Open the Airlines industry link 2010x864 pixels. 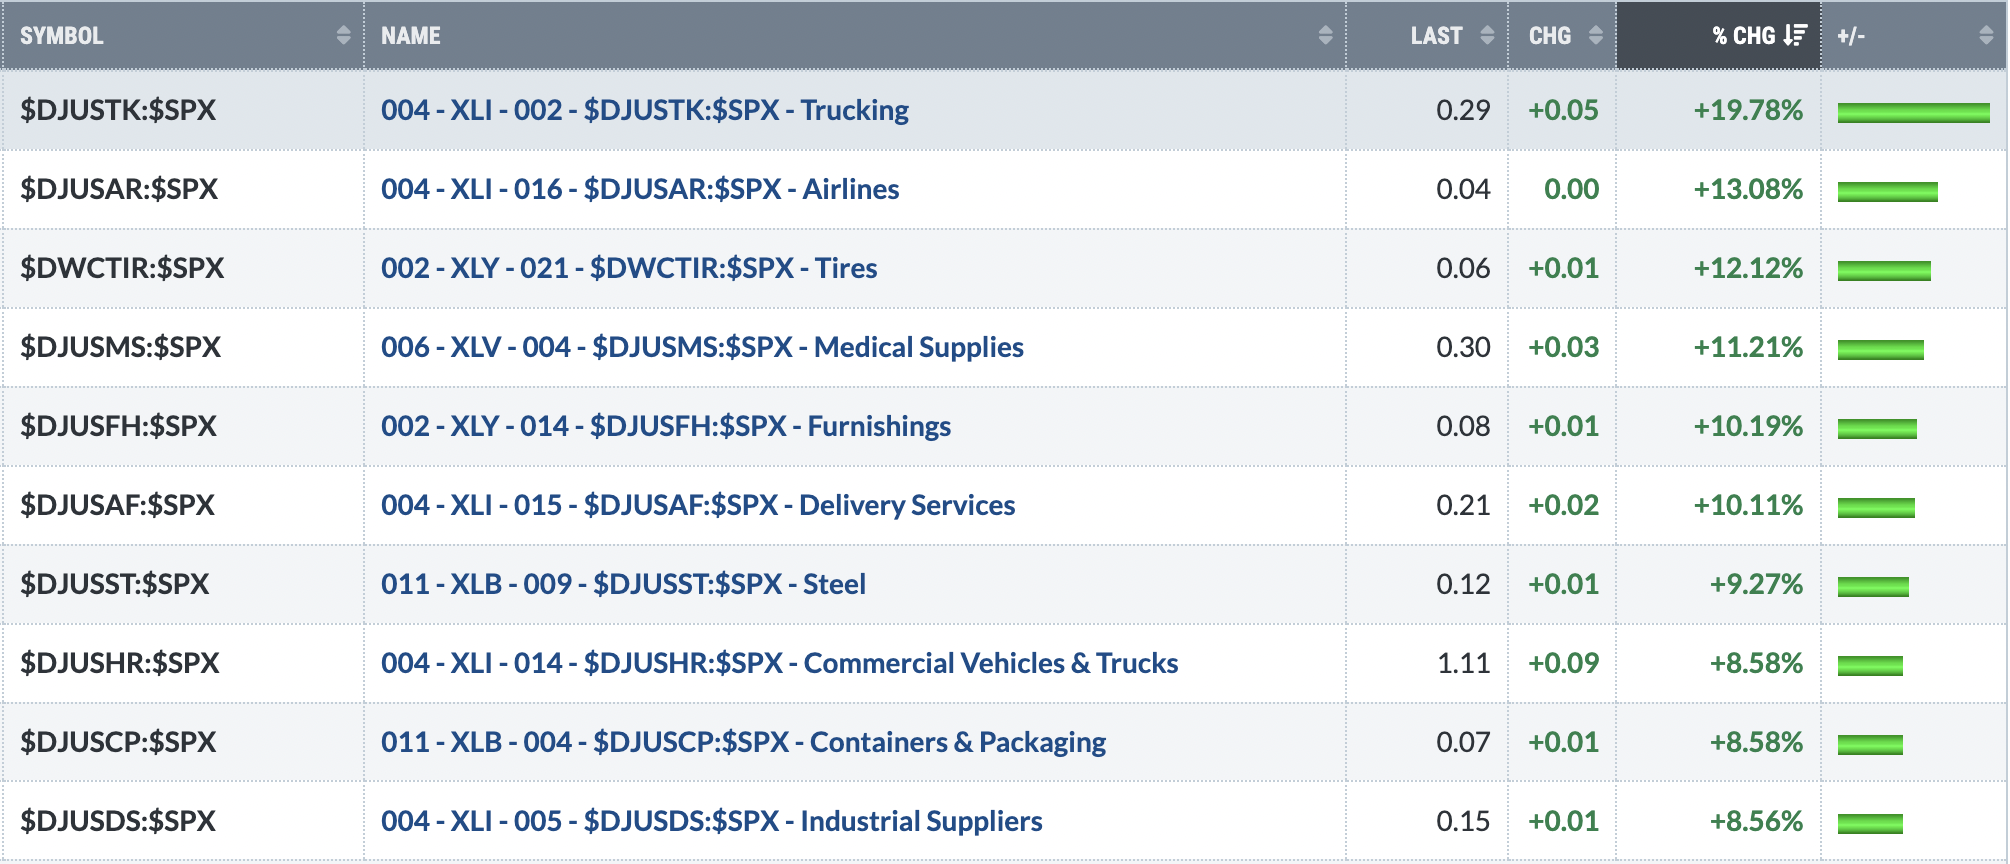(x=640, y=189)
